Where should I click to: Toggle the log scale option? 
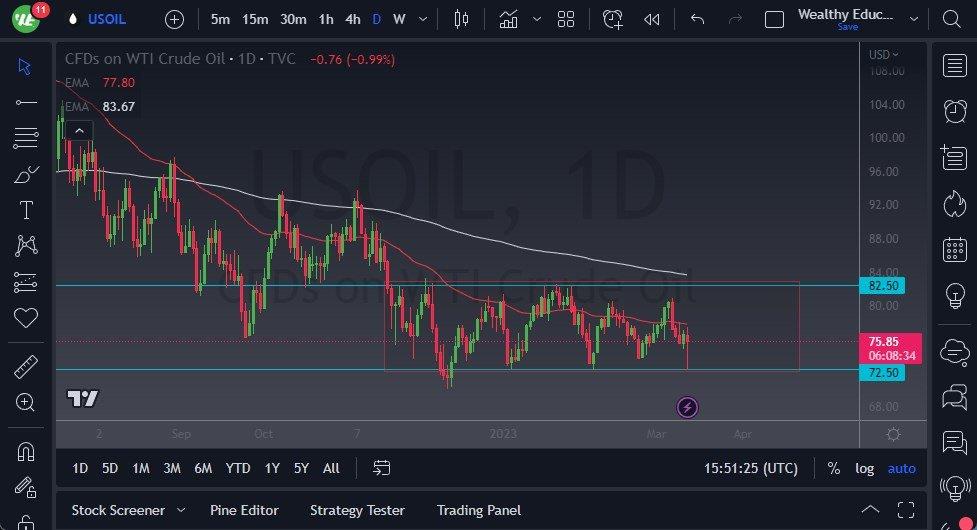pyautogui.click(x=864, y=468)
